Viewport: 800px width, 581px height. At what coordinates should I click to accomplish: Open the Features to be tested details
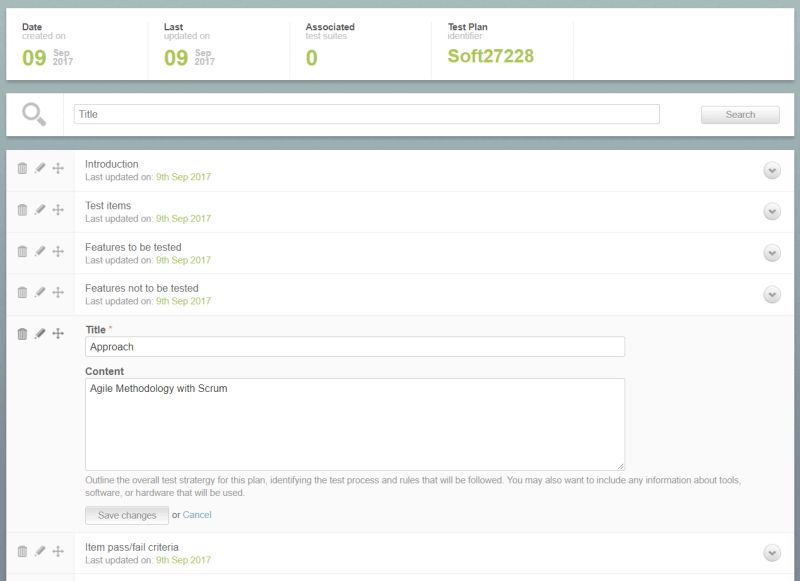[770, 253]
